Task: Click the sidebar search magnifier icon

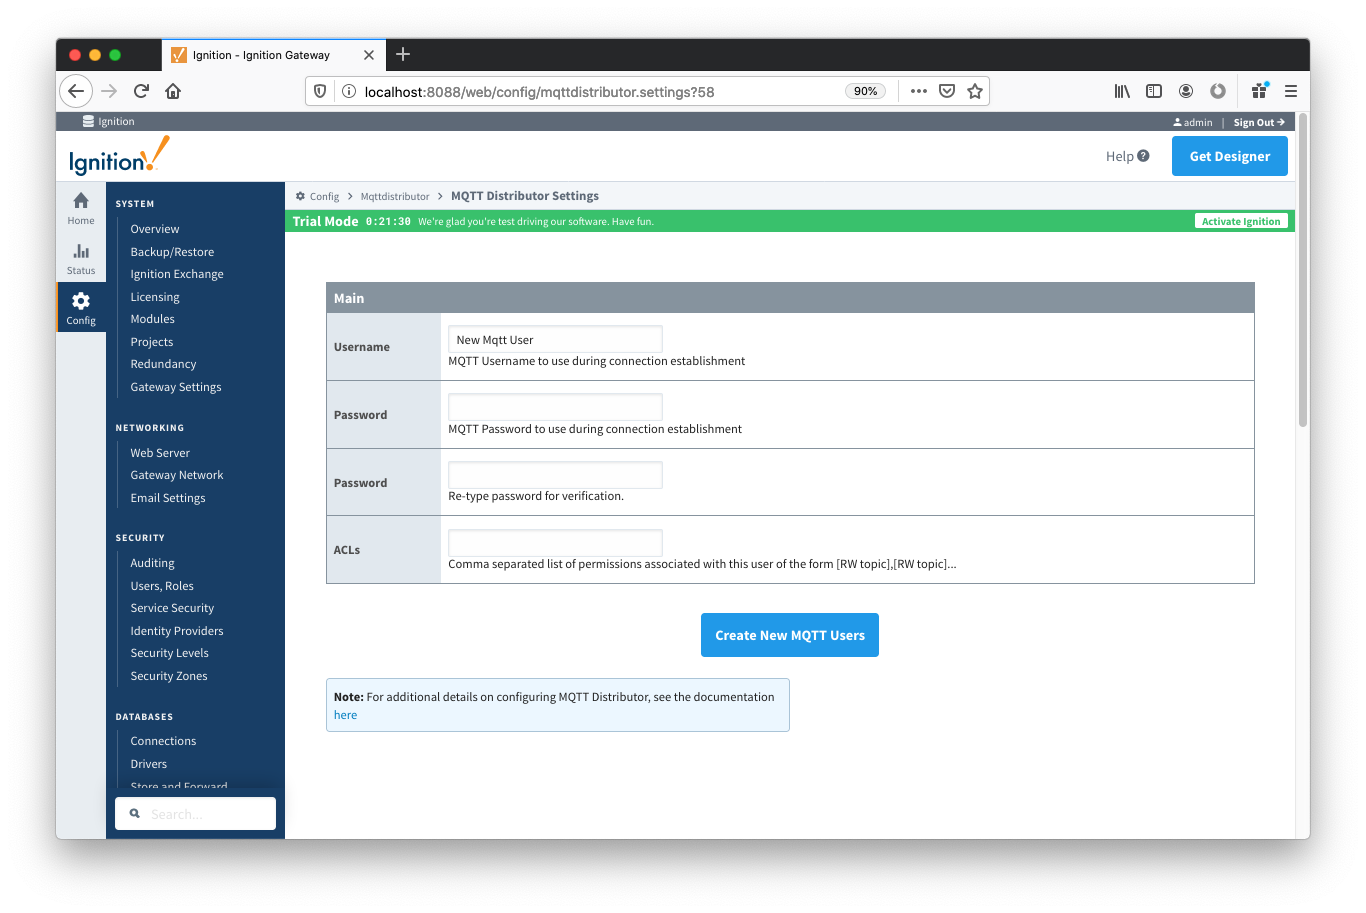Action: tap(135, 814)
